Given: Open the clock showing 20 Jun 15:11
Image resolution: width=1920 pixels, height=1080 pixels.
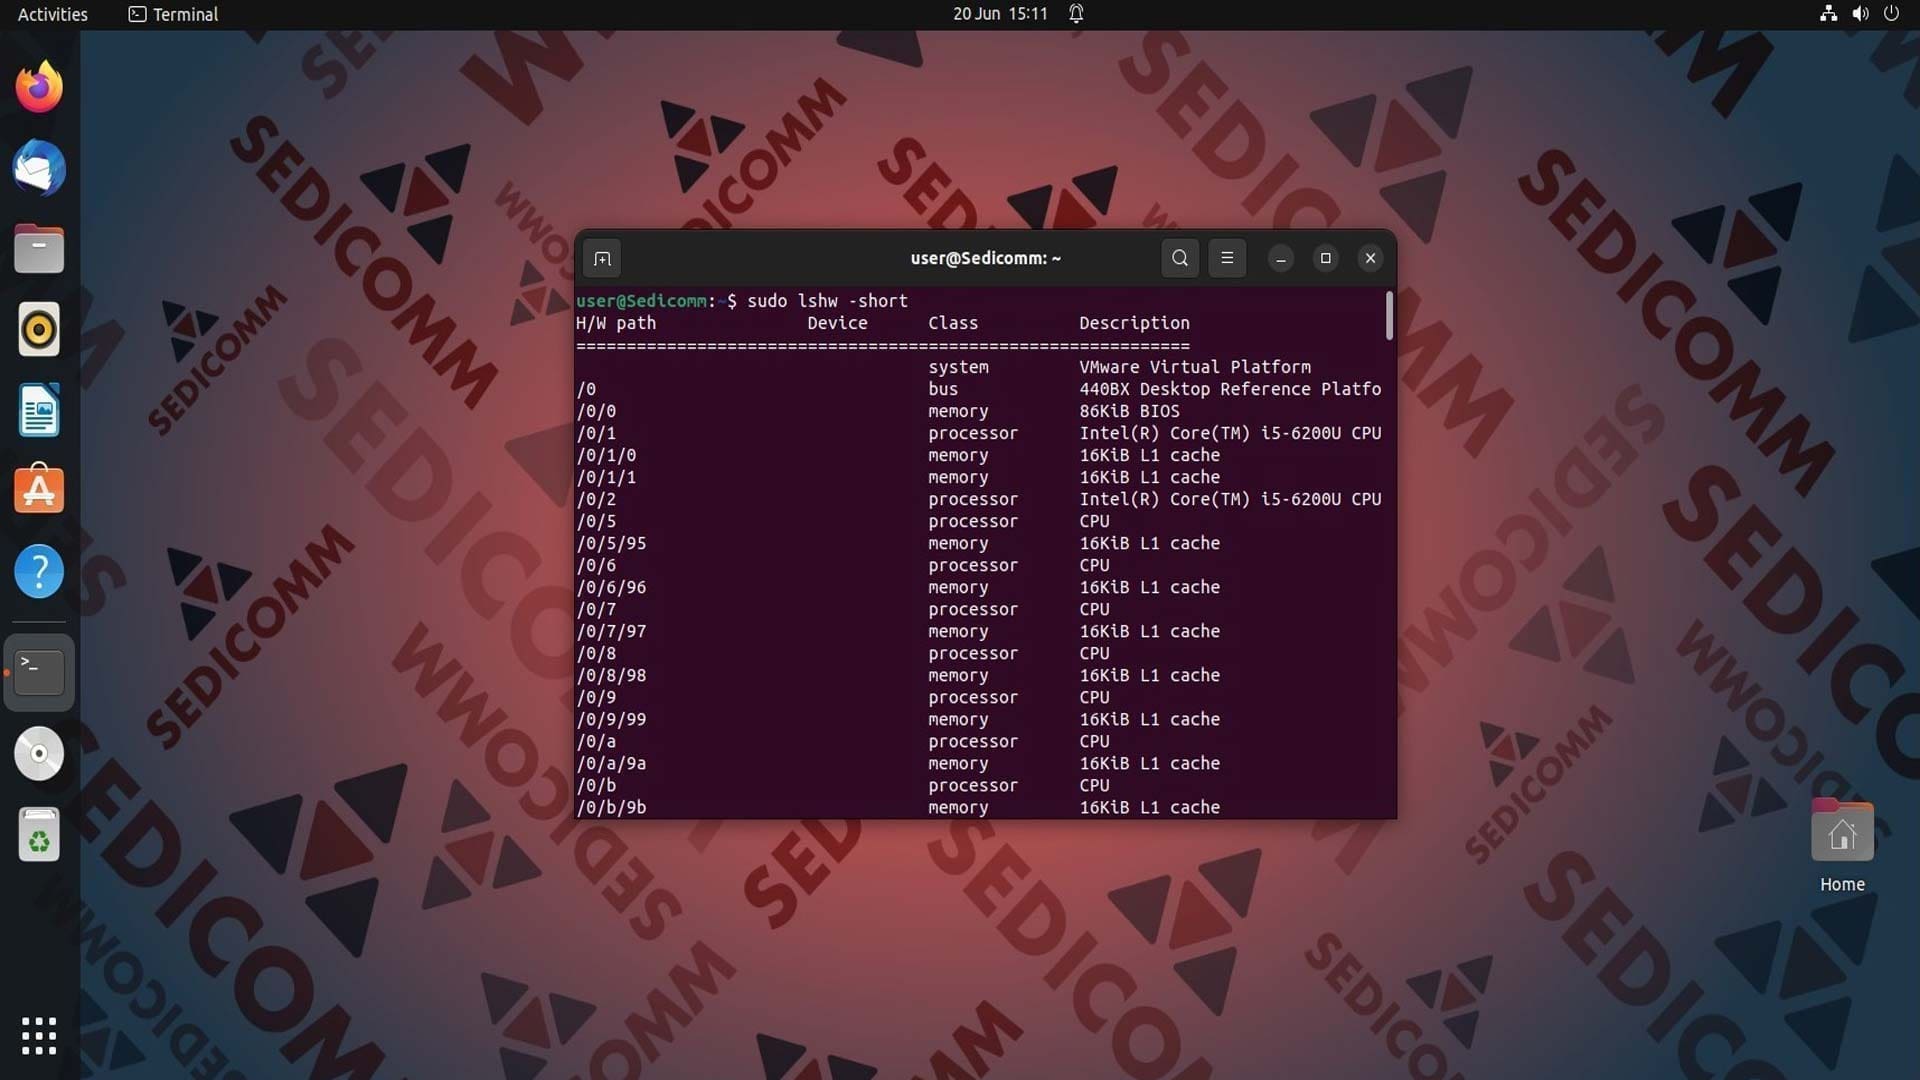Looking at the screenshot, I should (1000, 14).
